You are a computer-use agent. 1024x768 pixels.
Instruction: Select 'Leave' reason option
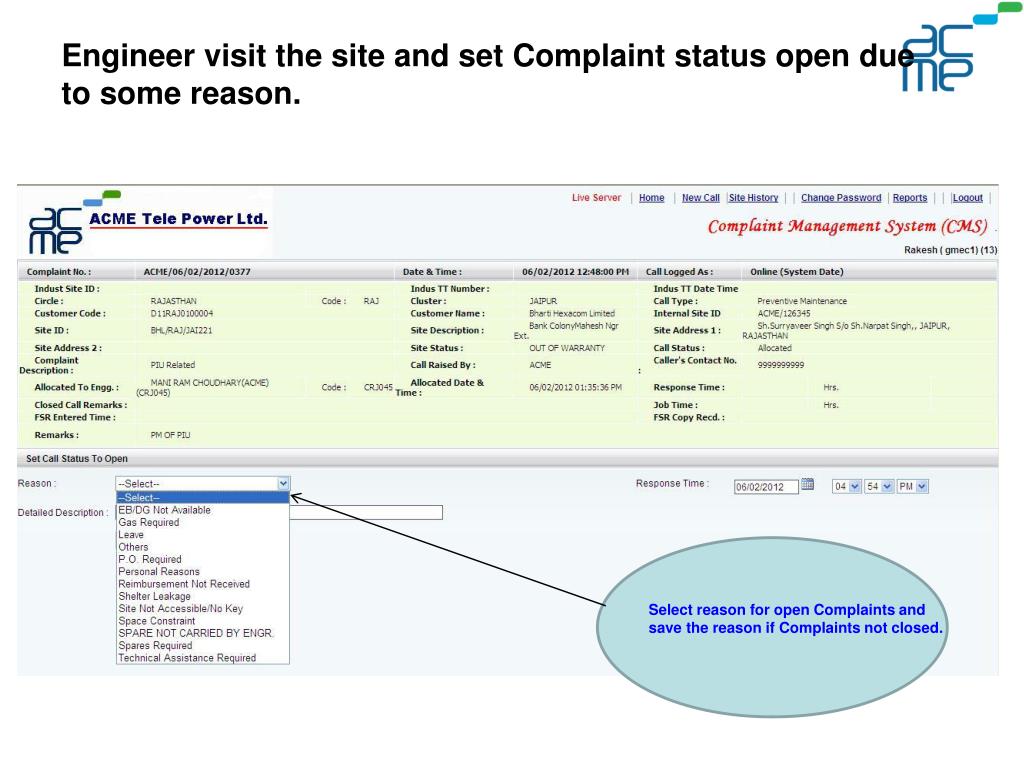point(202,535)
